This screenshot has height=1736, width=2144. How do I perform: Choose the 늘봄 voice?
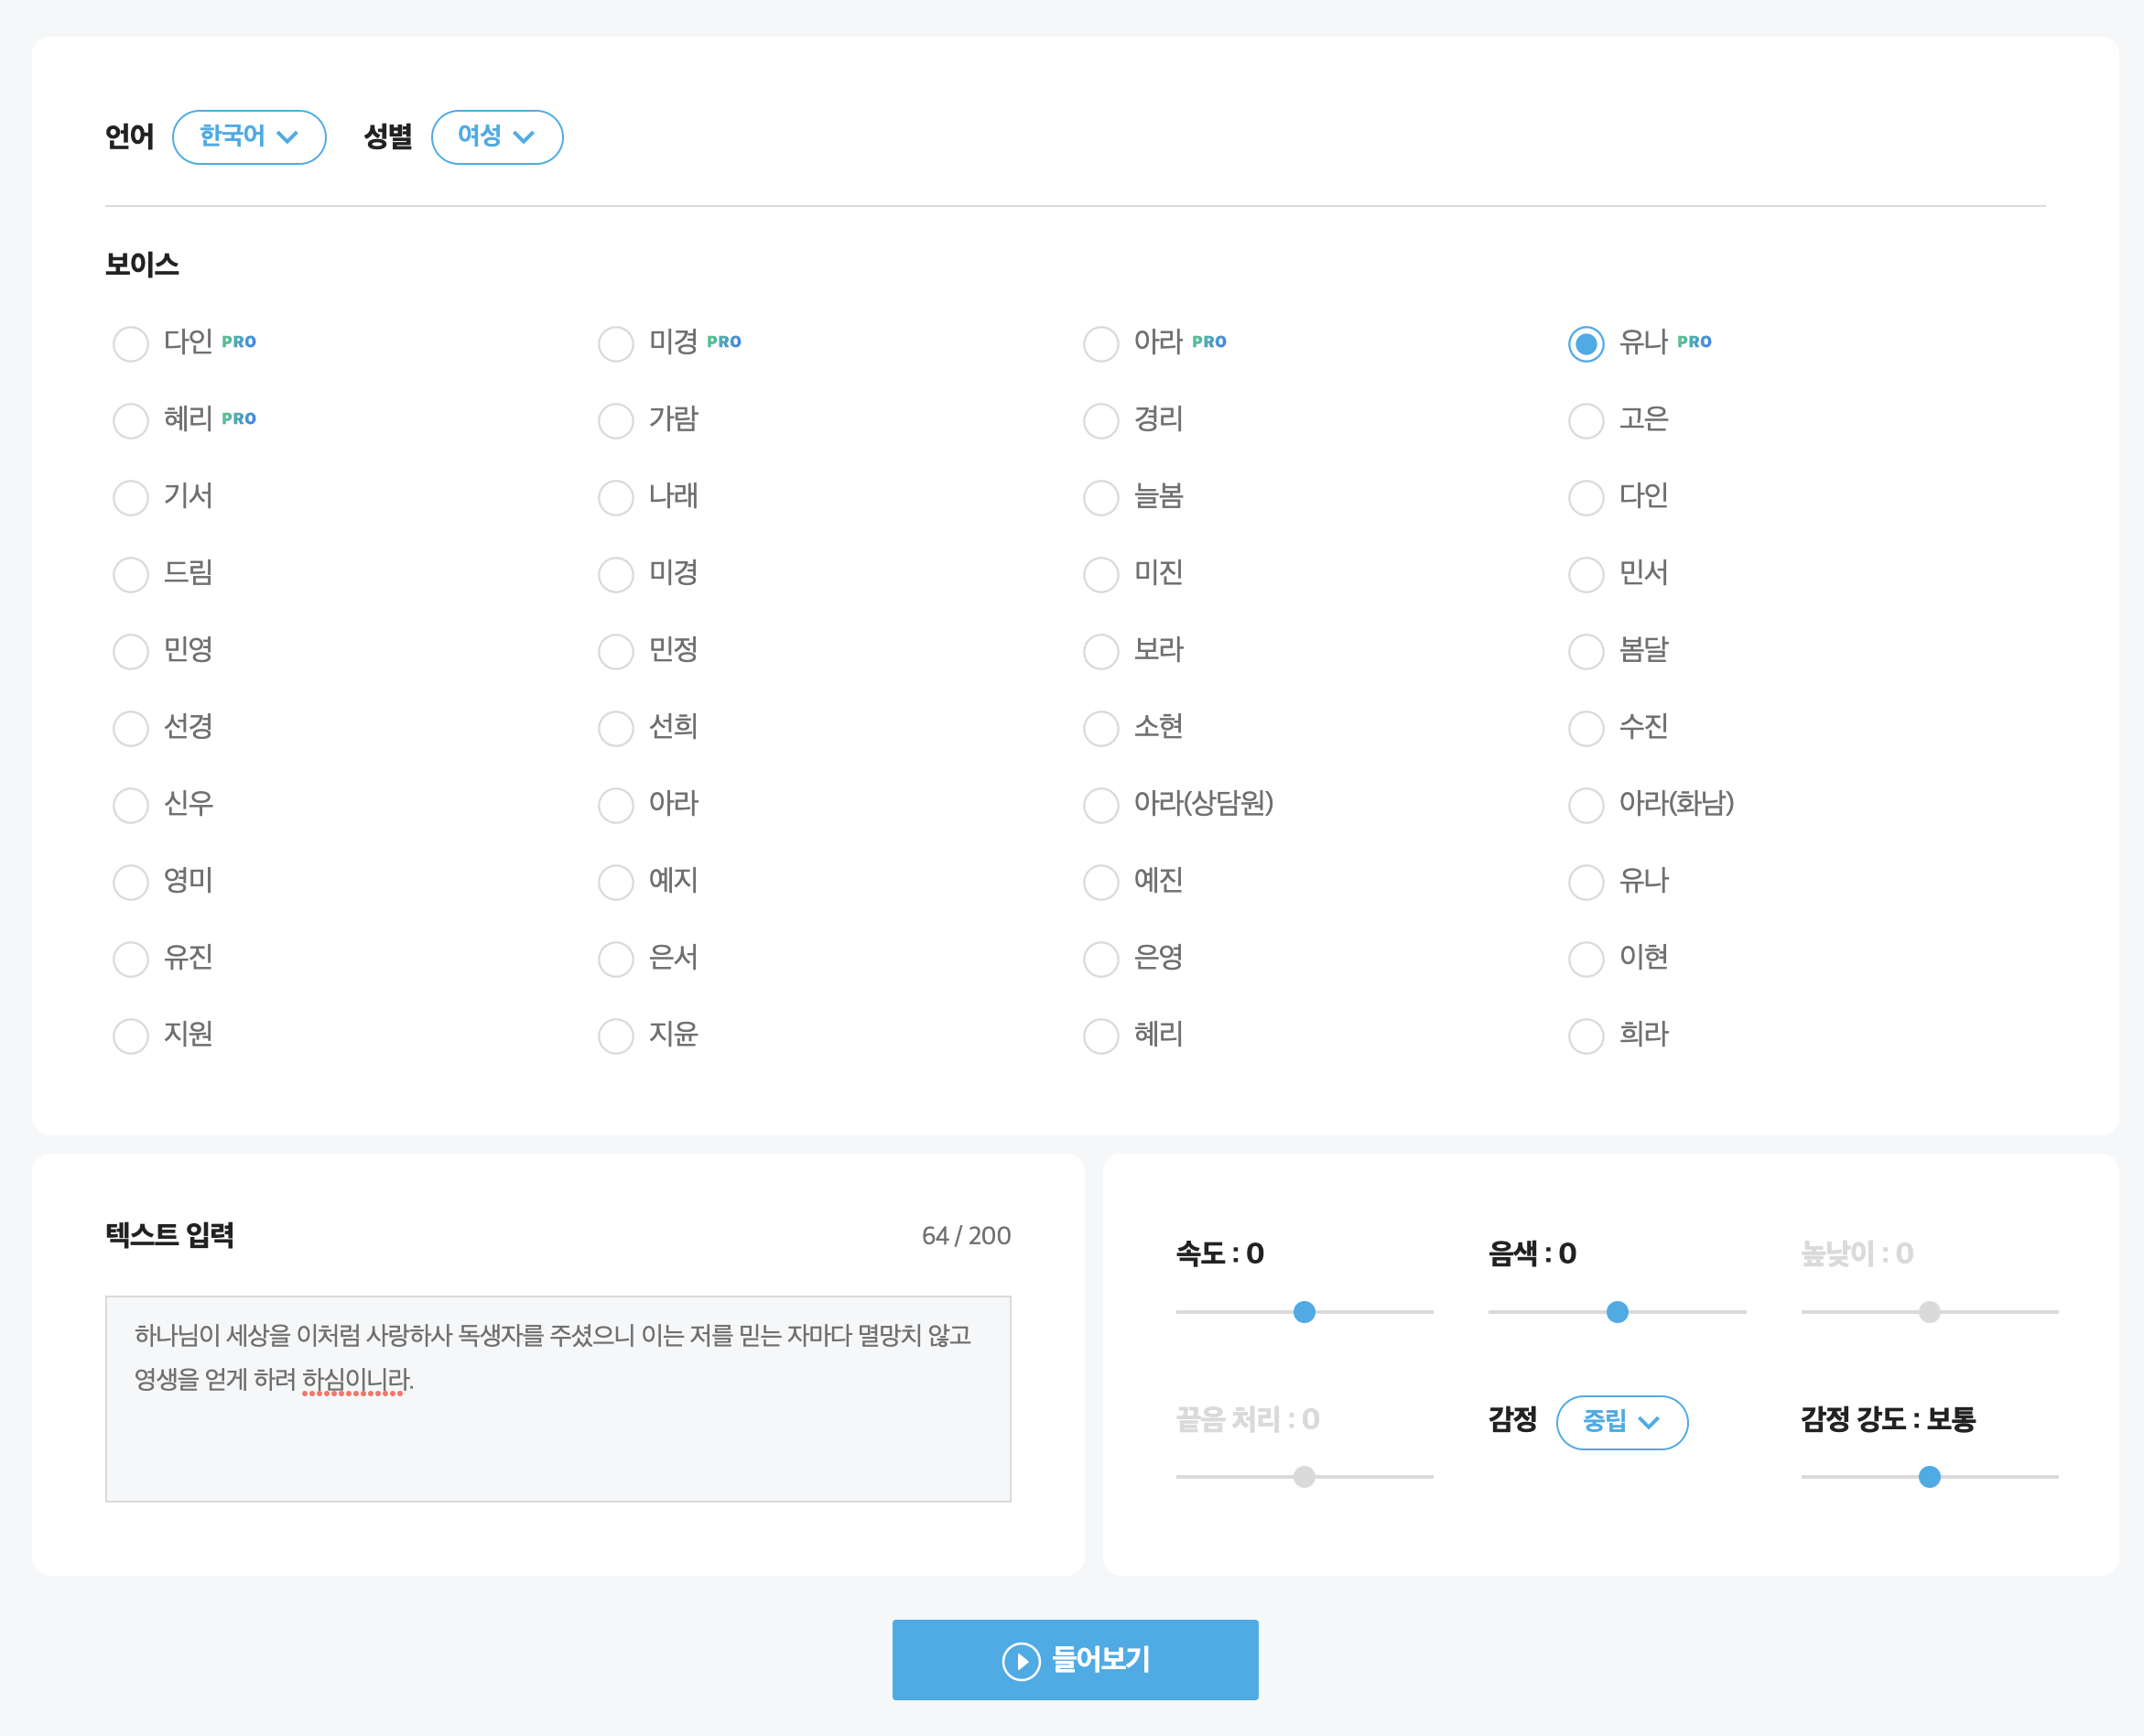coord(1101,498)
